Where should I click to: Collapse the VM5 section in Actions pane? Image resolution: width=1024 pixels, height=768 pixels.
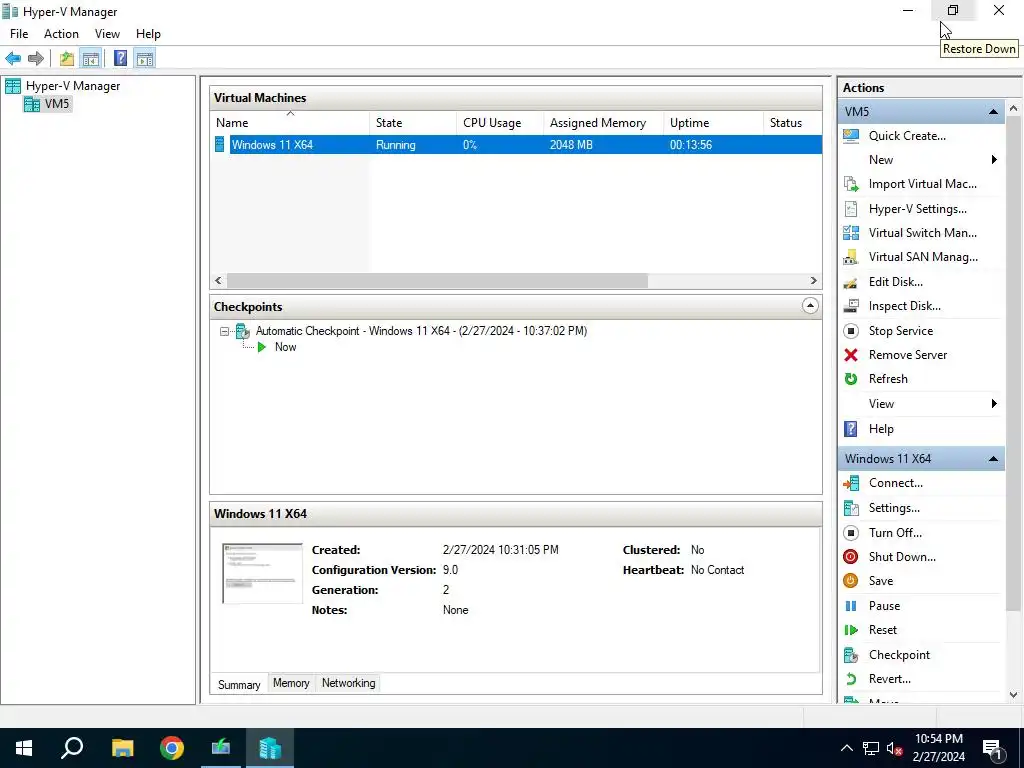993,112
